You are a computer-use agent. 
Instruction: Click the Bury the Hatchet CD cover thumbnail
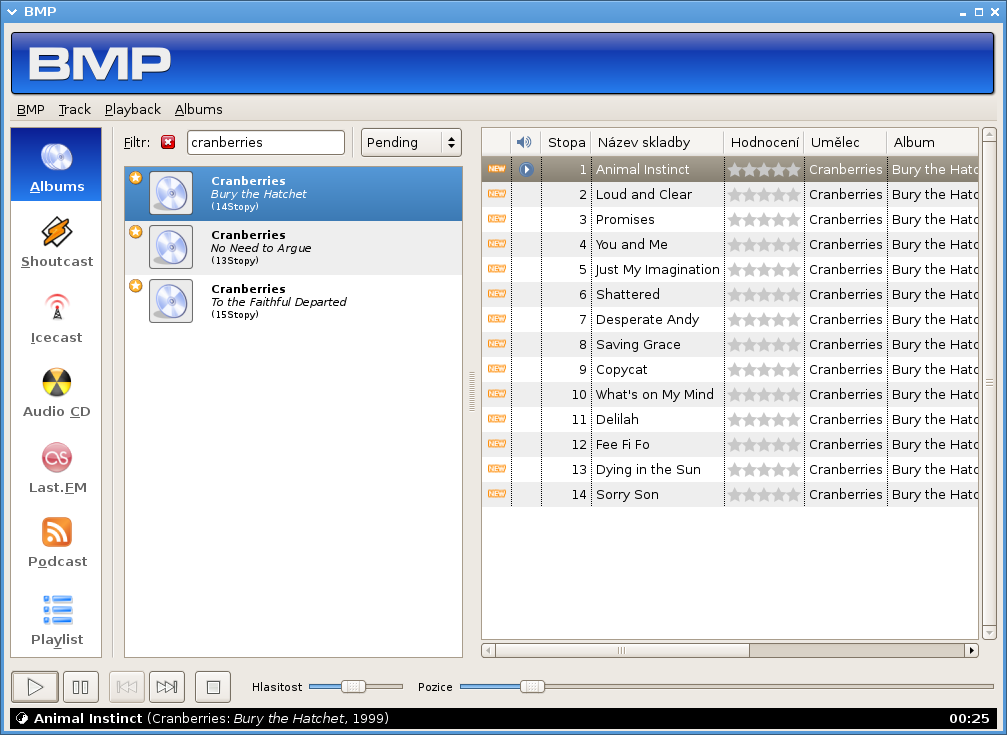pos(171,193)
